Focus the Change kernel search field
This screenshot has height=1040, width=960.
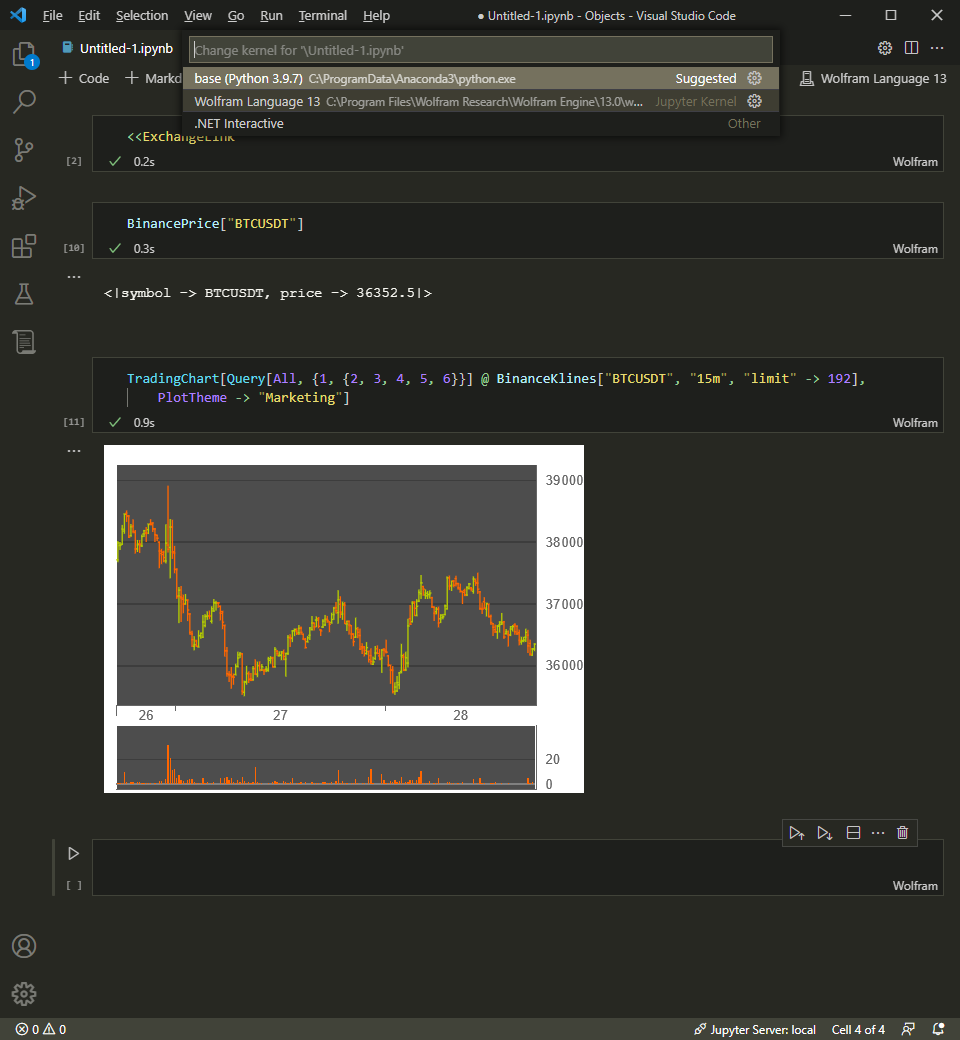480,50
